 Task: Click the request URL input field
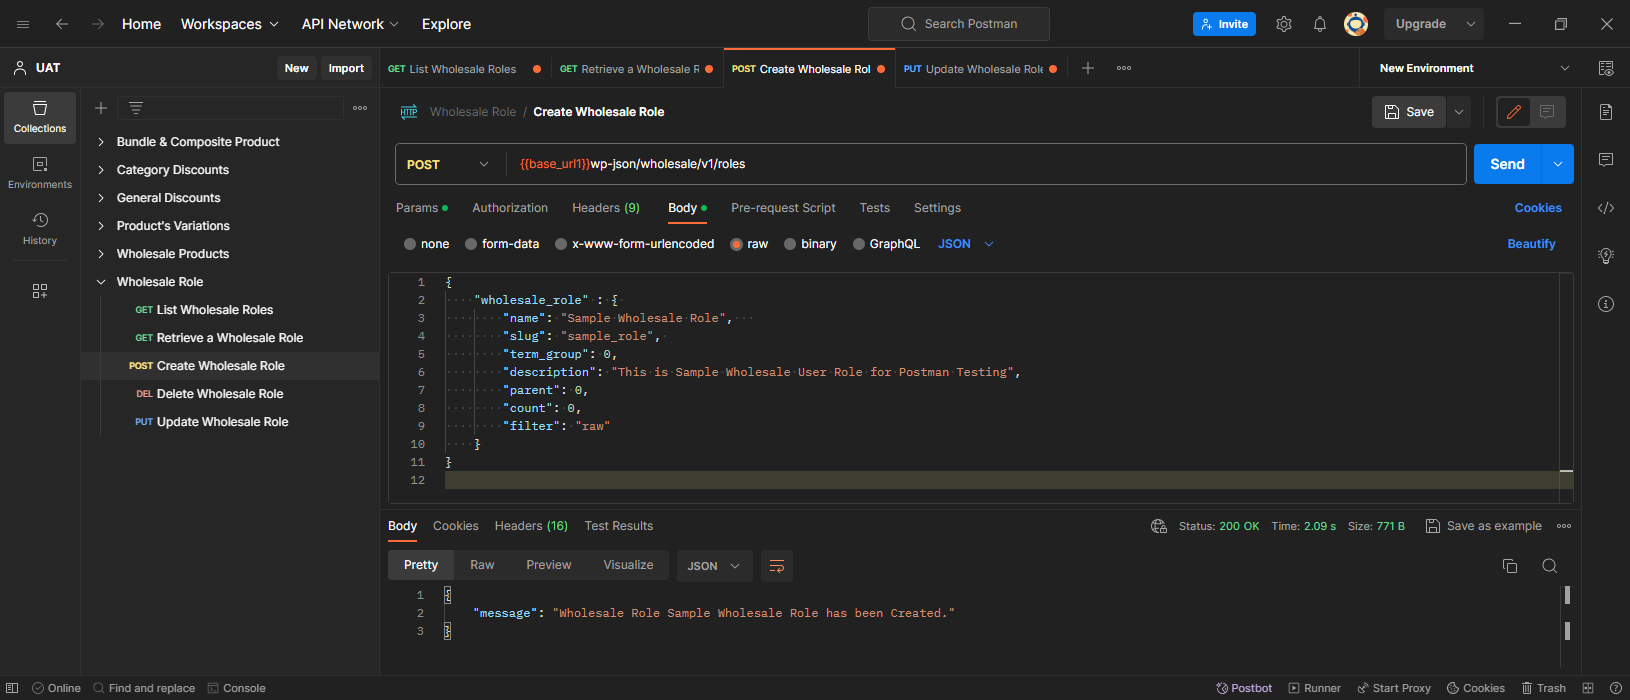click(986, 164)
